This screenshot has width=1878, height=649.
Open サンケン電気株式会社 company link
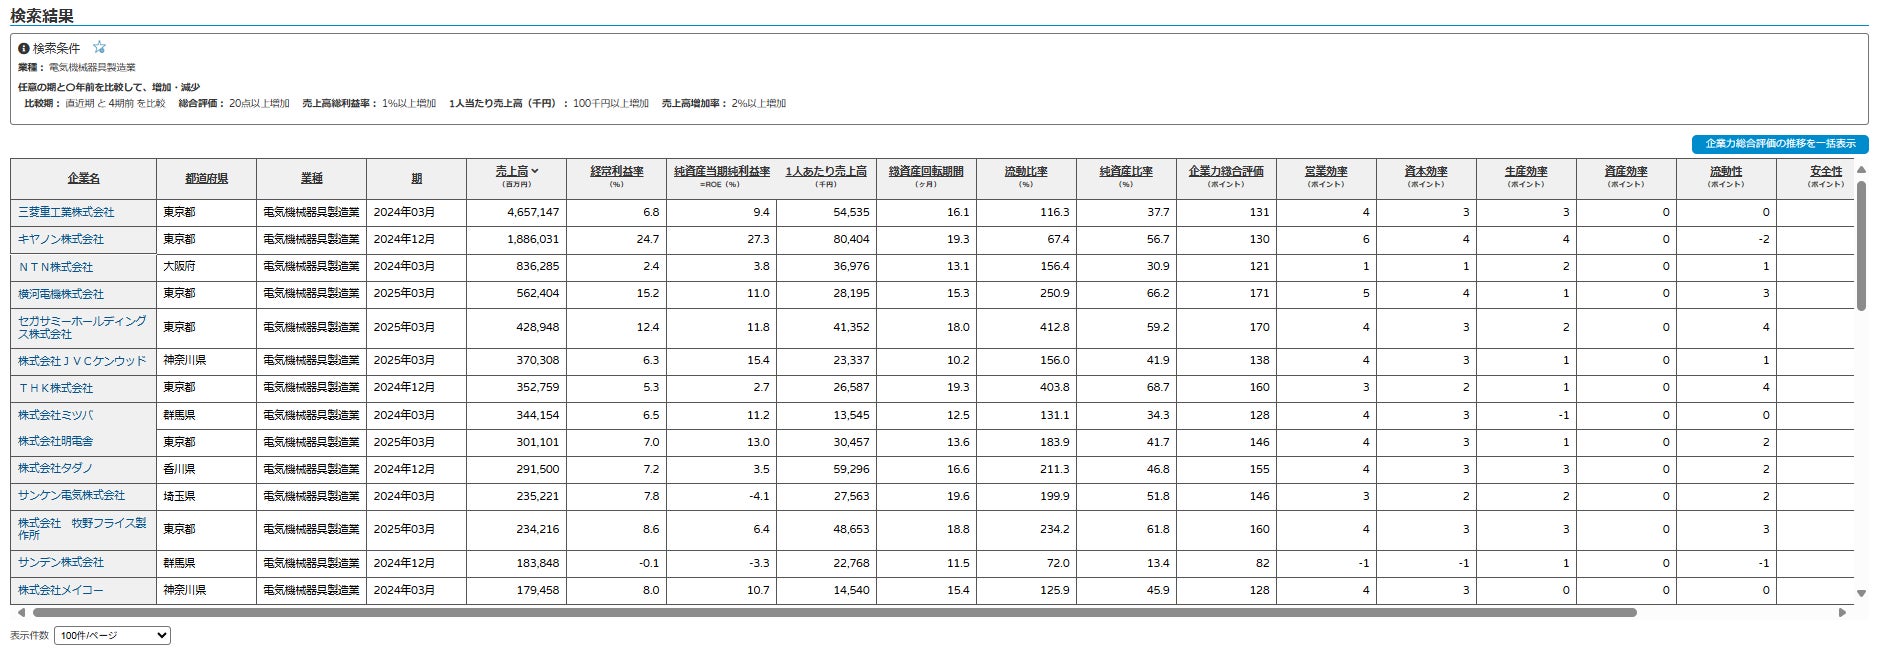(72, 495)
